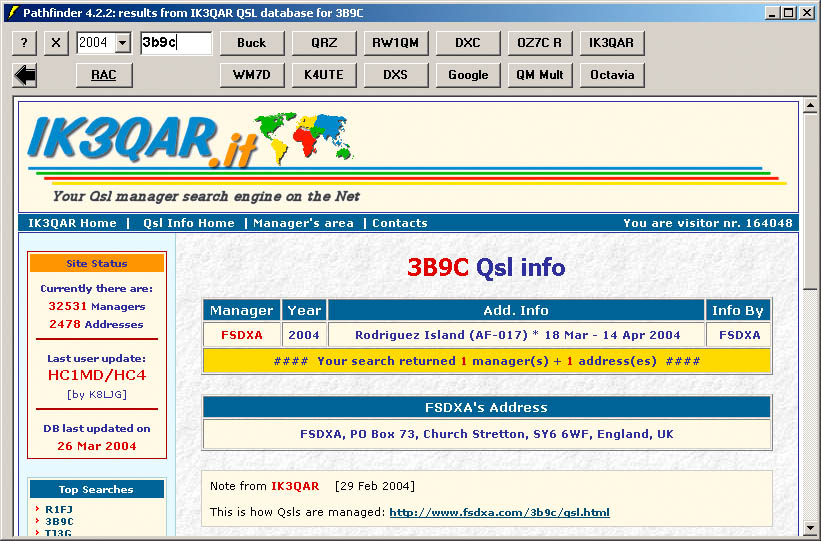Click the Pathfinder lightning title bar icon
This screenshot has height=541, width=821.
[13, 12]
